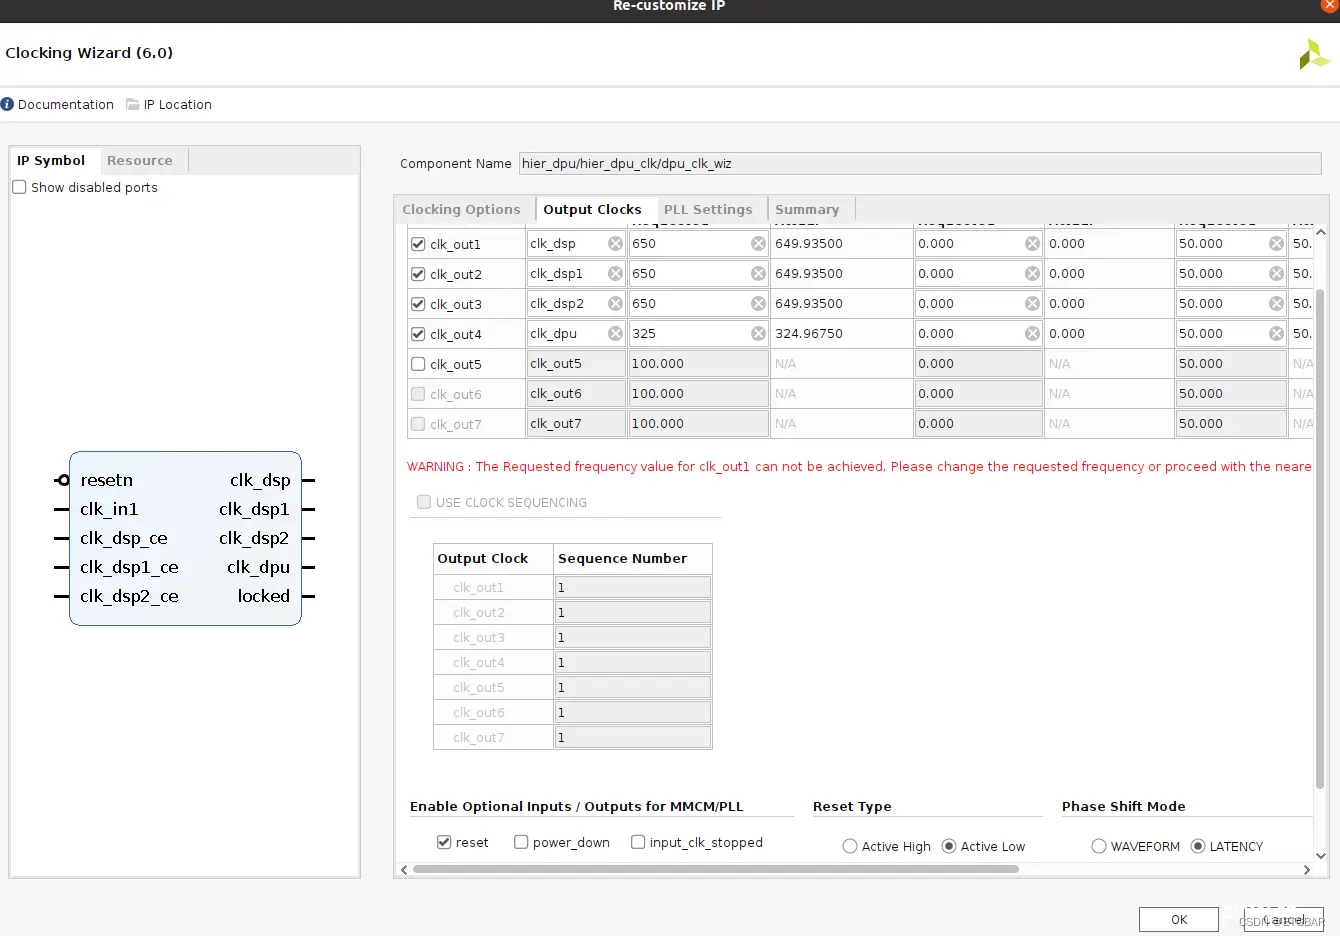Toggle the reset optional input checkbox
1340x936 pixels.
[x=444, y=842]
